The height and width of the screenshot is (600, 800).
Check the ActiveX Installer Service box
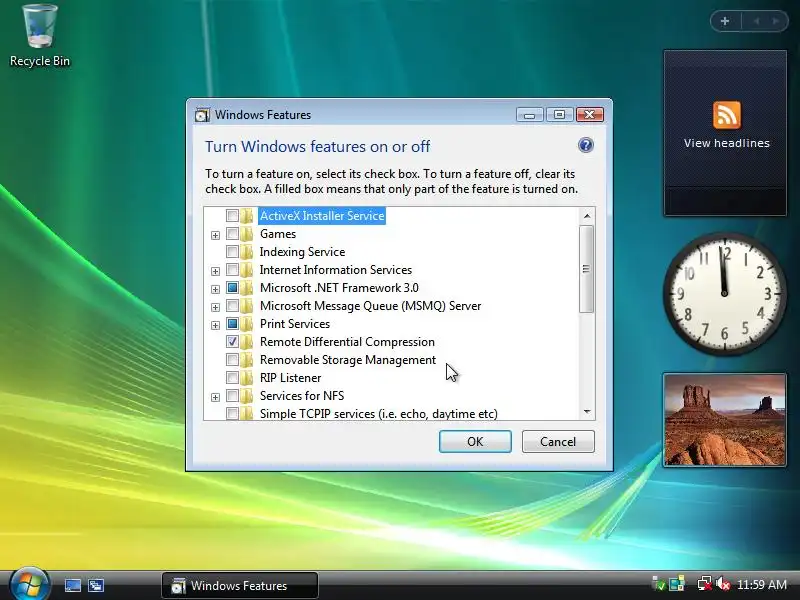(232, 215)
